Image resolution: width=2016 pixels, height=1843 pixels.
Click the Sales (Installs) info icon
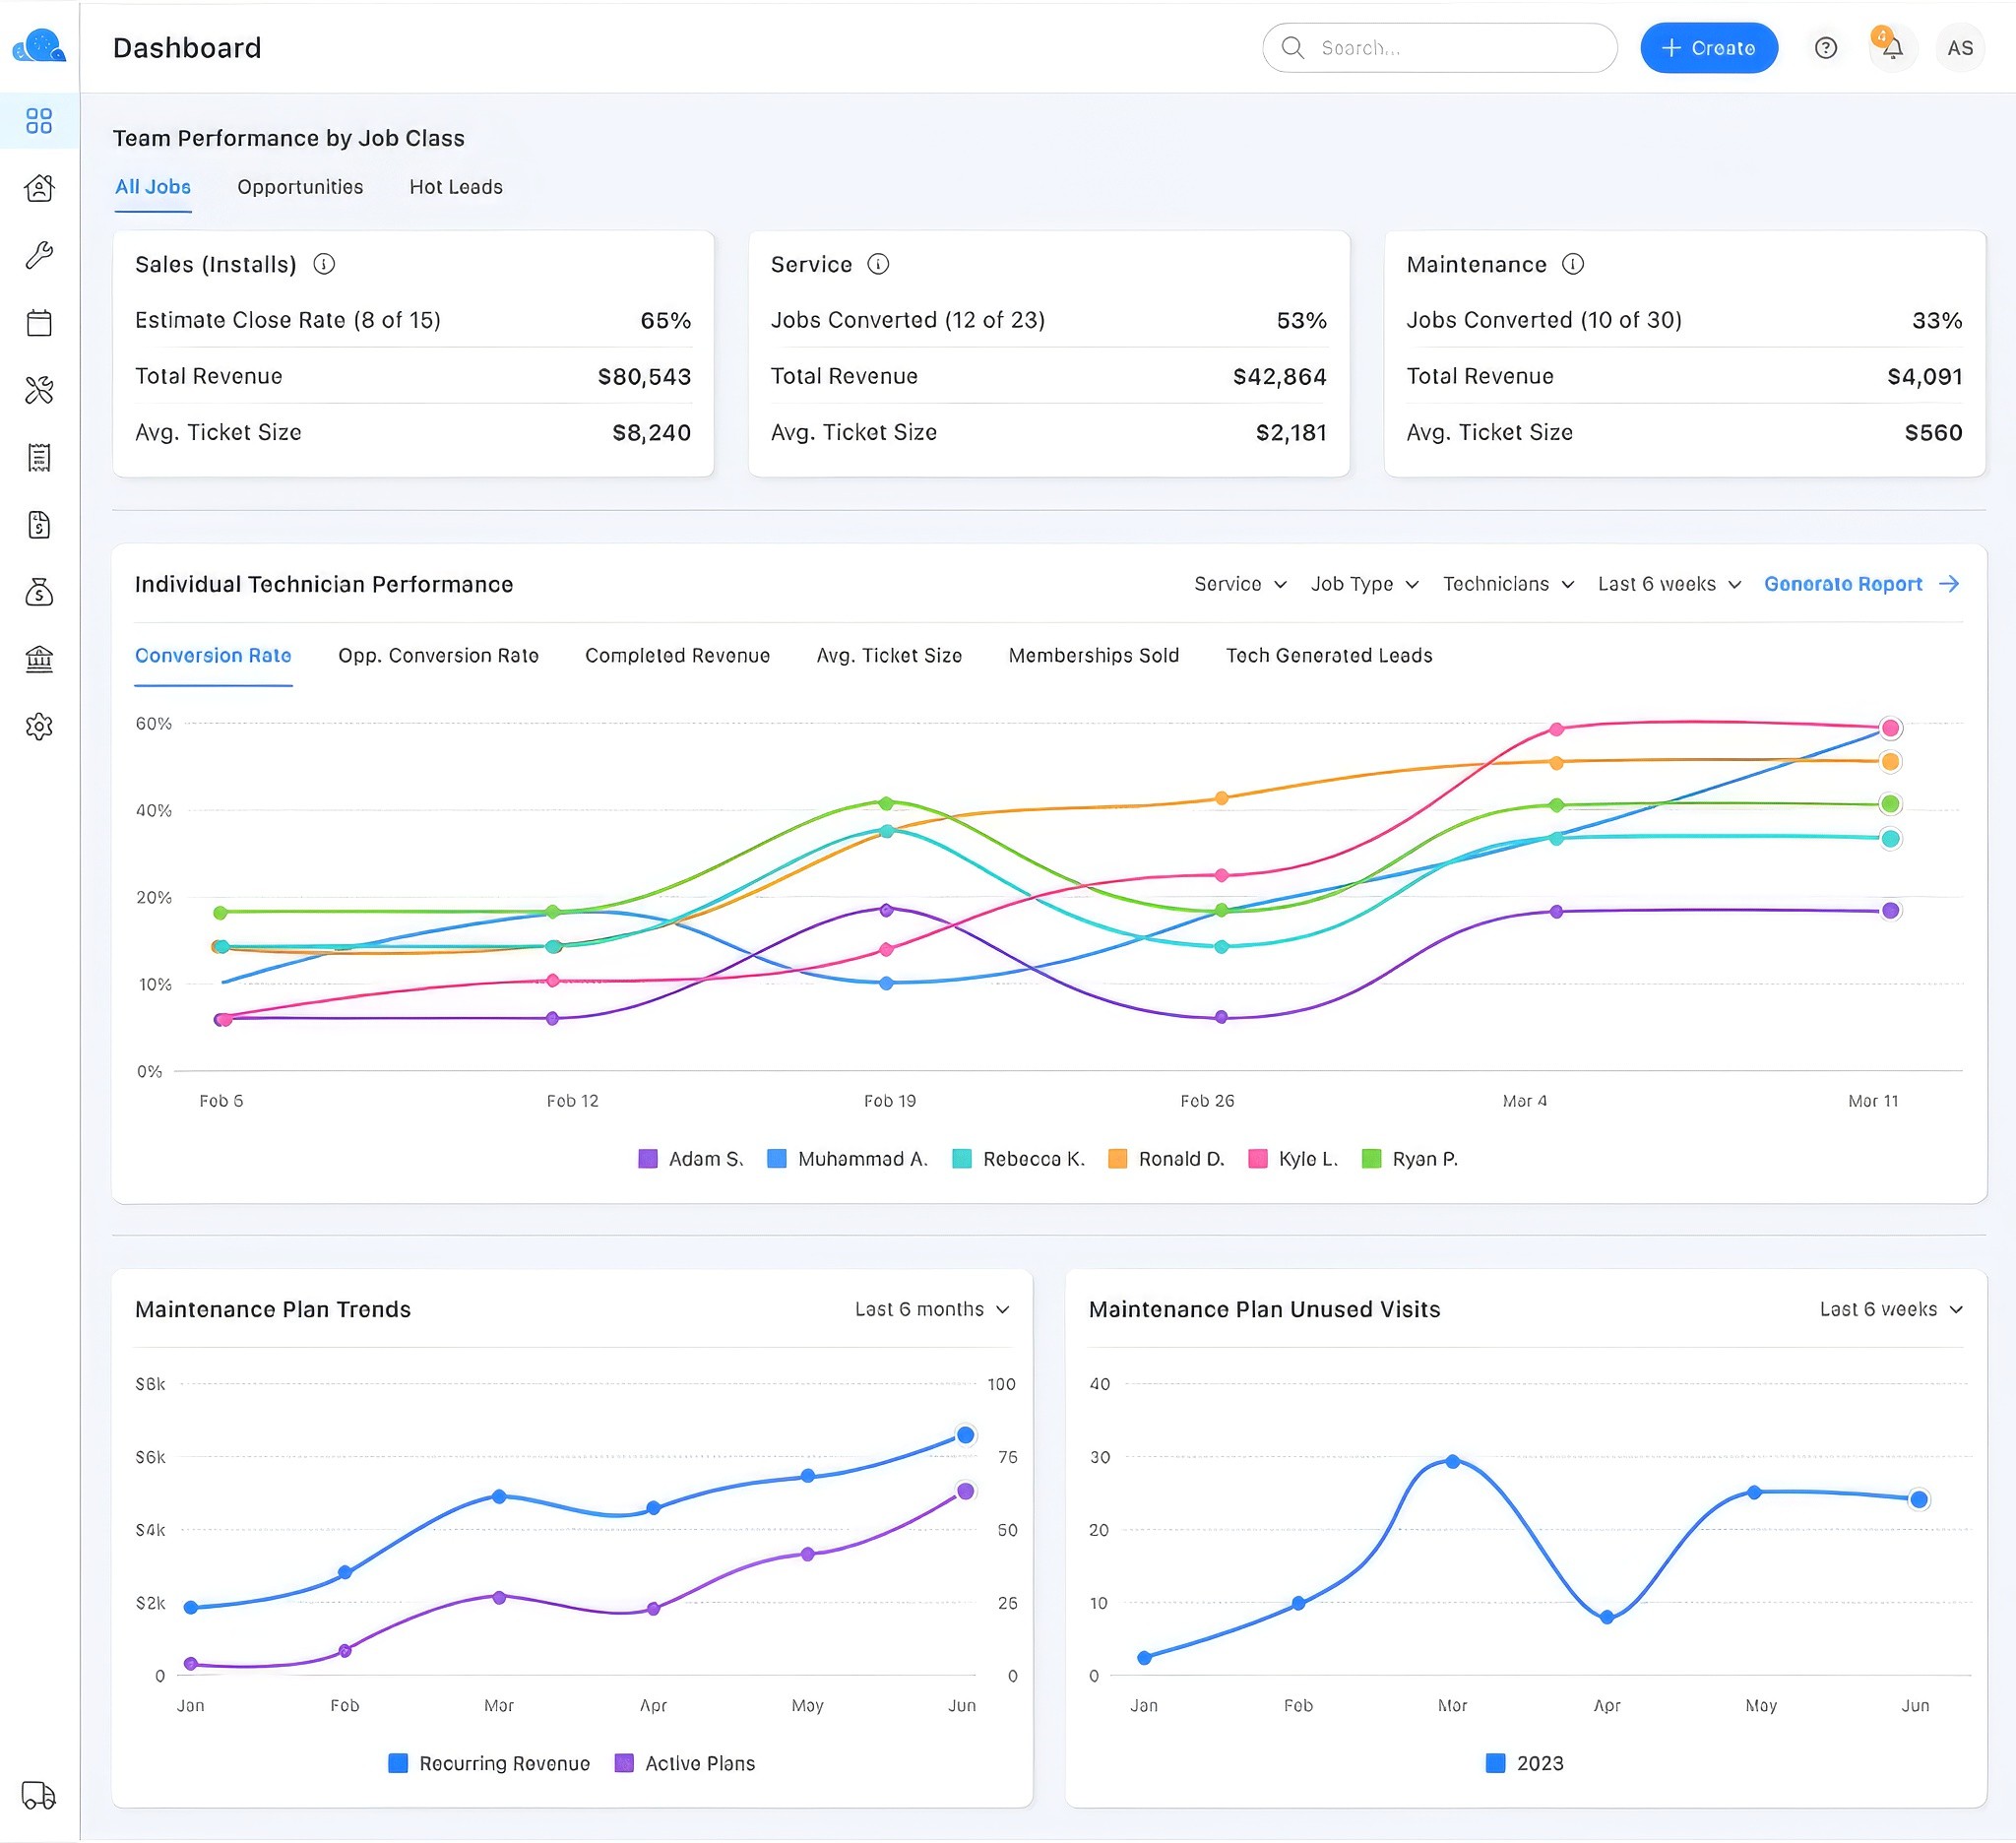(x=324, y=264)
